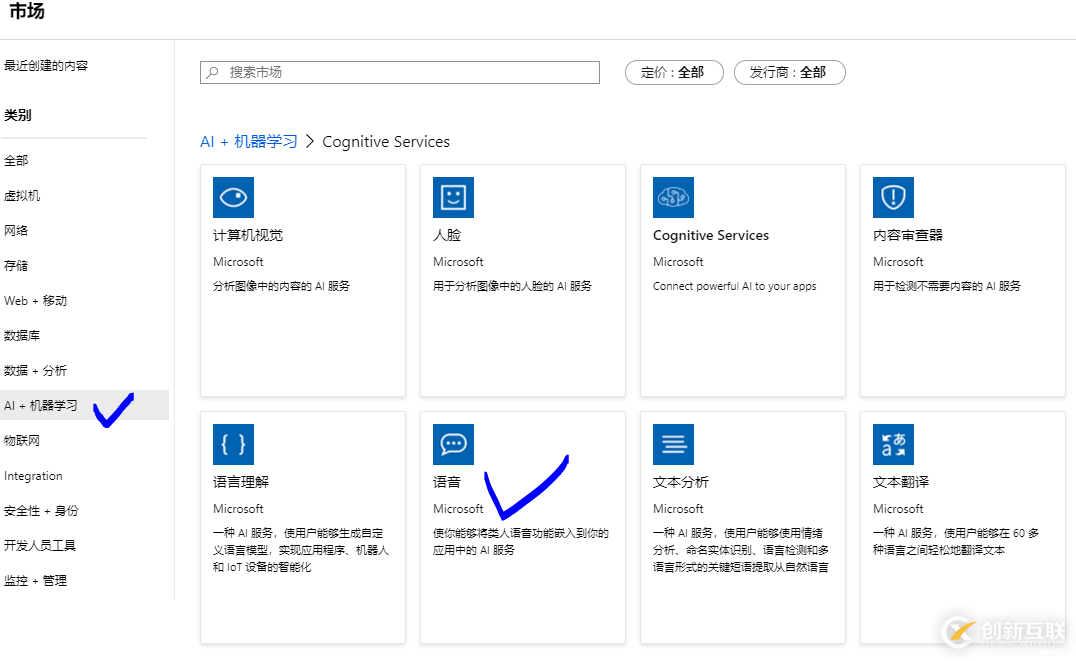
Task: Click '用于分析图像中的人脸的 AI 服务' description
Action: pos(512,286)
